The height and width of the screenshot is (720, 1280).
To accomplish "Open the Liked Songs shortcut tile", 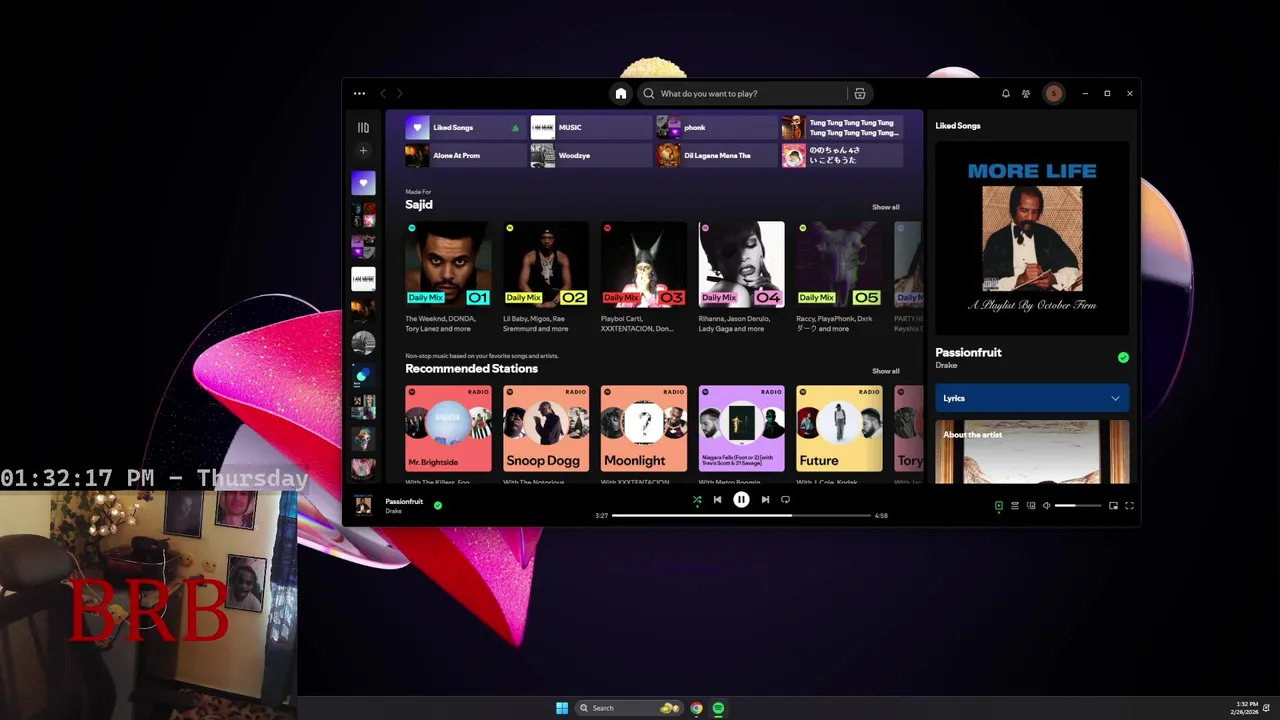I will [465, 127].
